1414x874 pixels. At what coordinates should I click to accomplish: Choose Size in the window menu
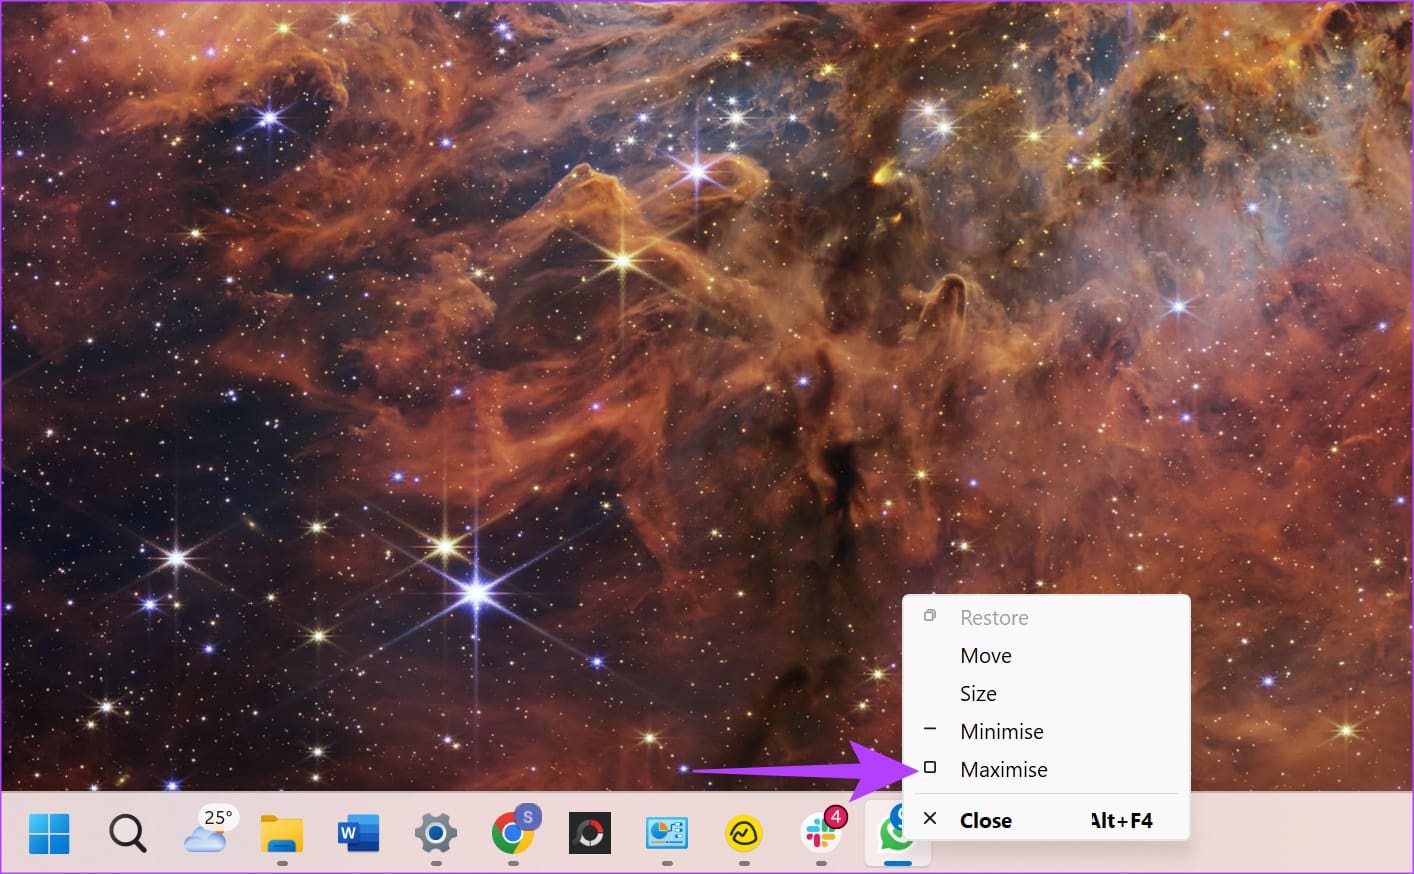978,693
